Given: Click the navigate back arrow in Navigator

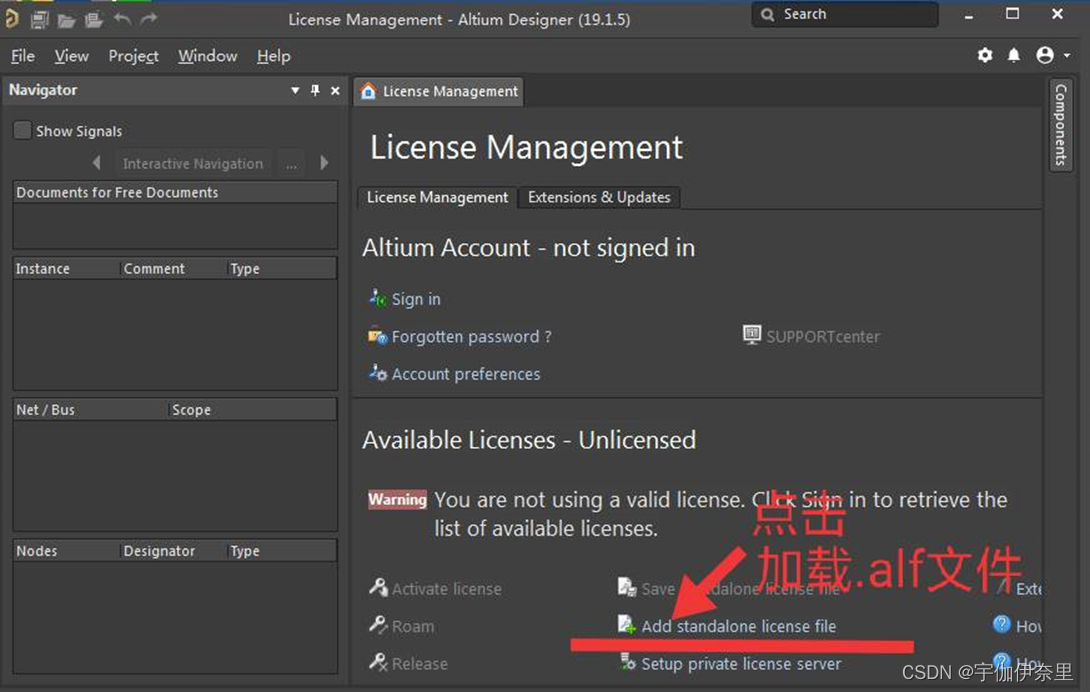Looking at the screenshot, I should click(x=97, y=163).
